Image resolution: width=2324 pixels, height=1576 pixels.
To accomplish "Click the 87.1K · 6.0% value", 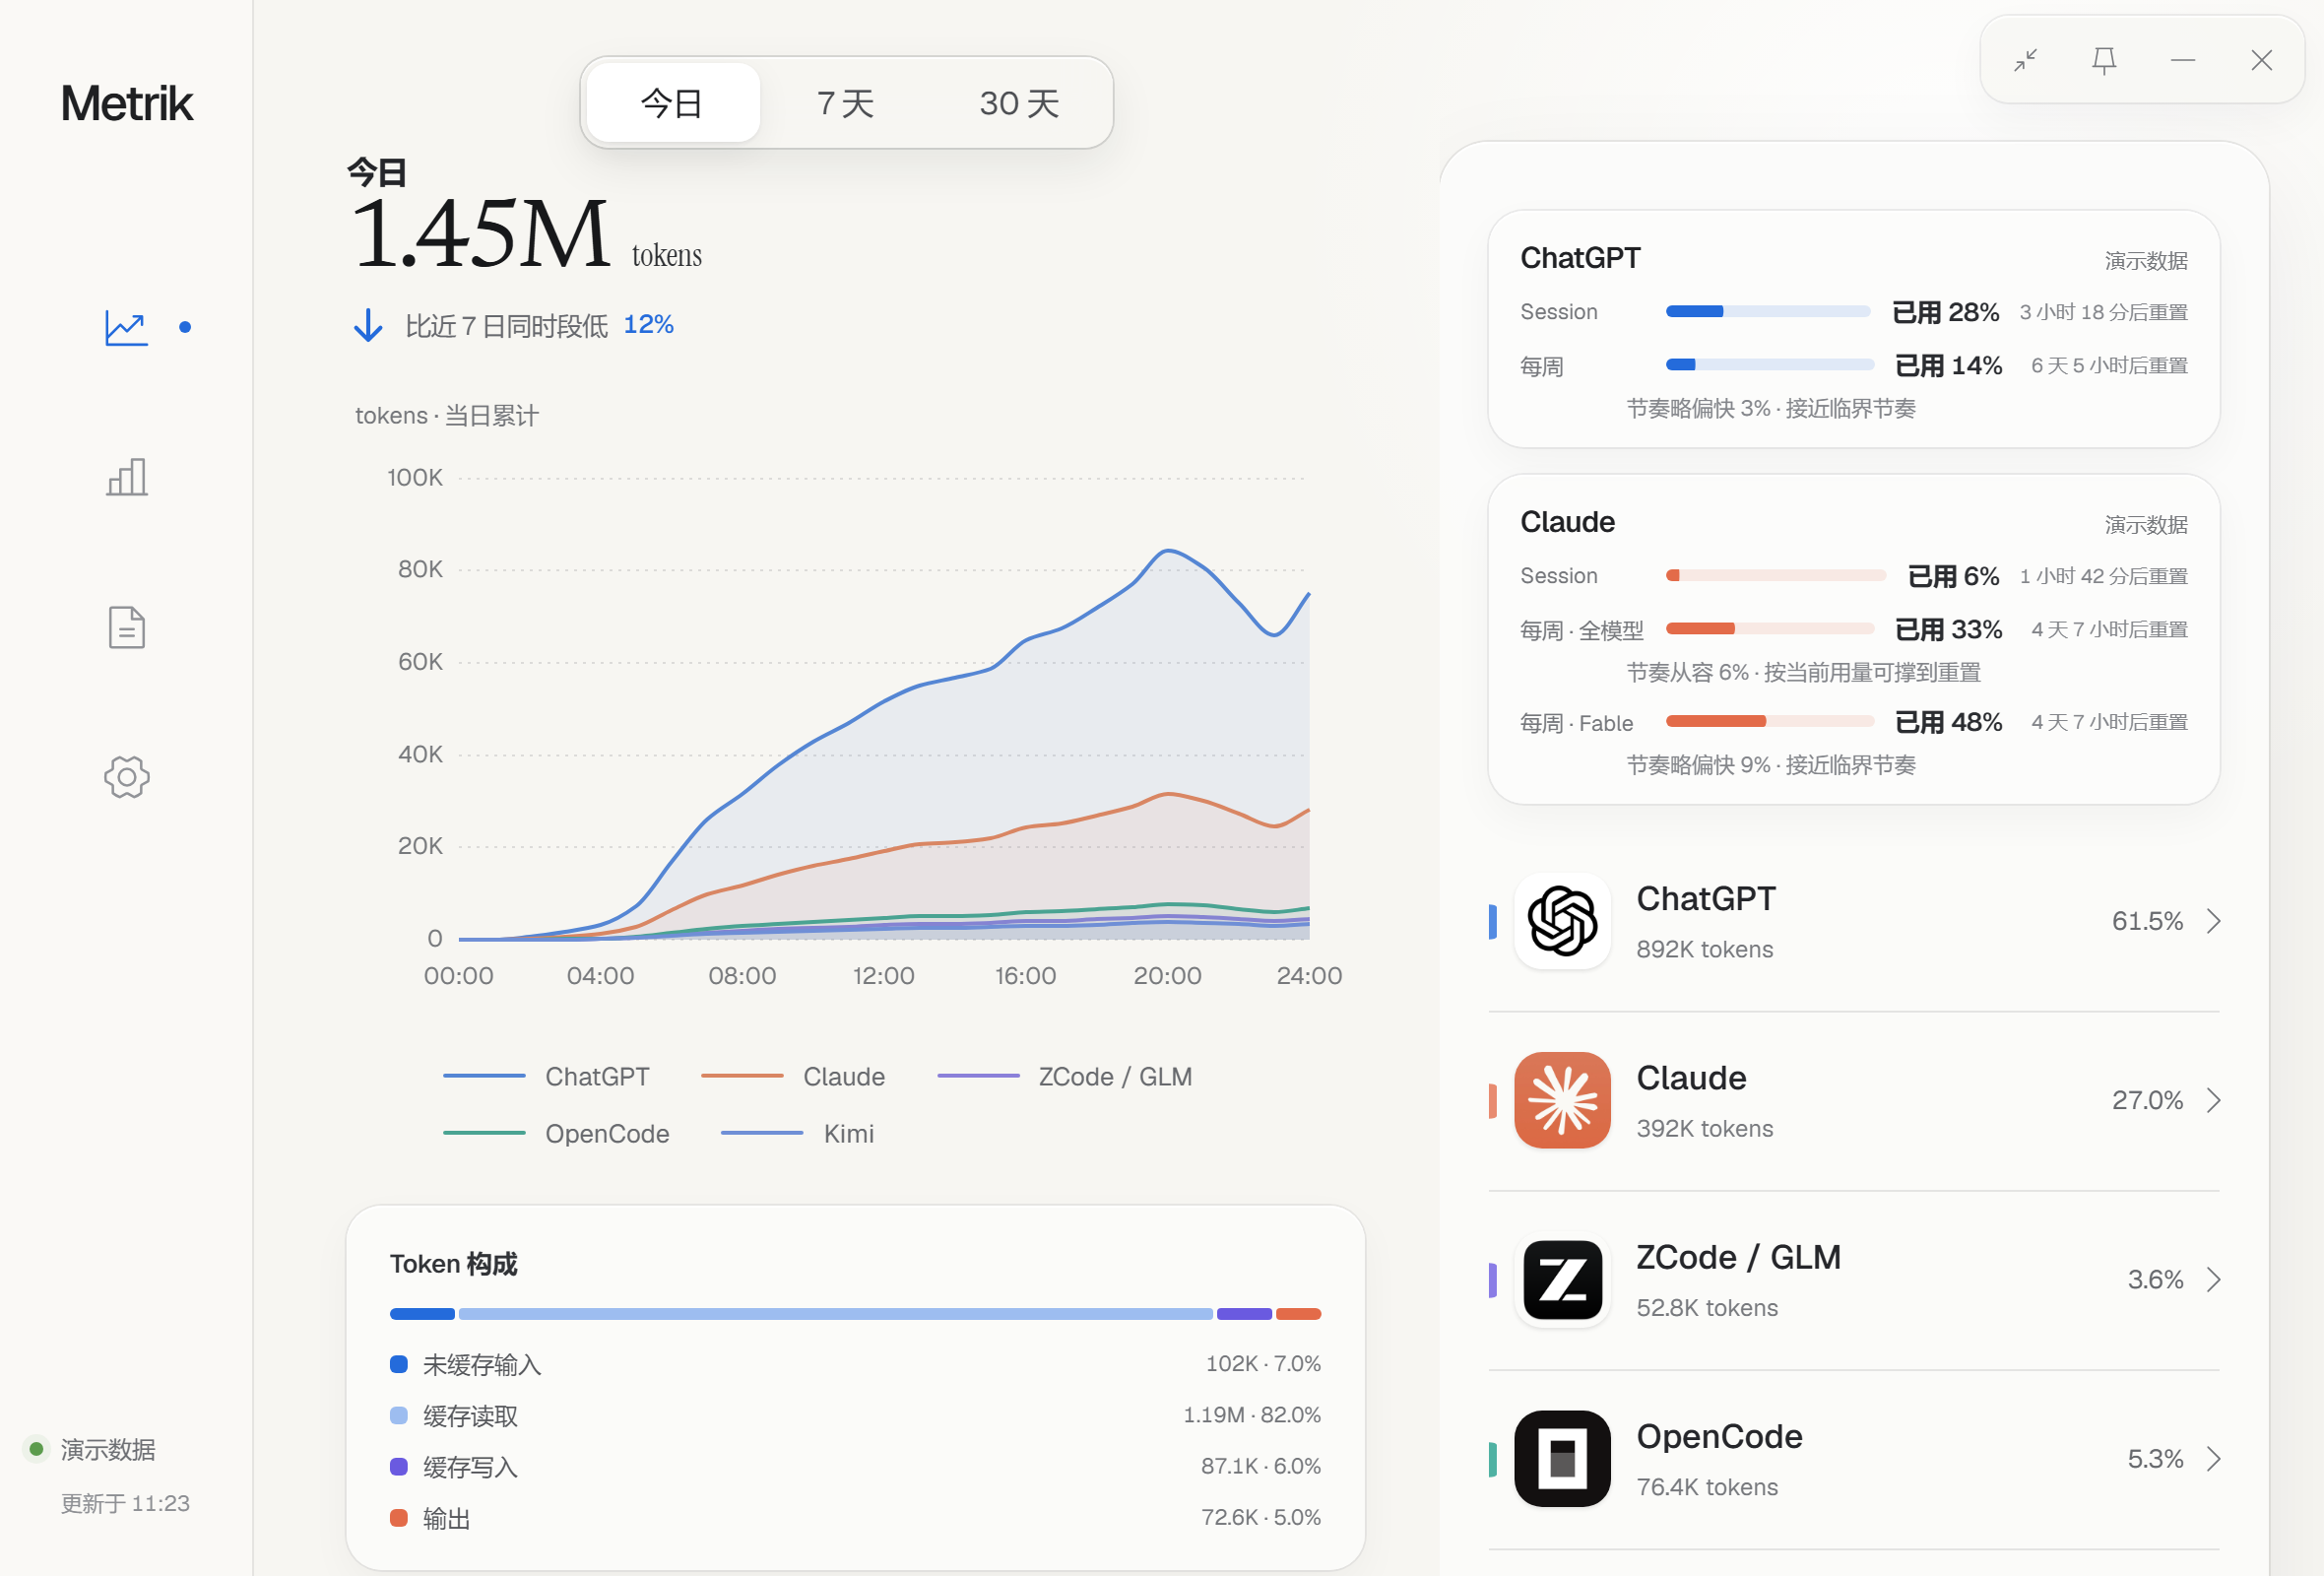I will 1261,1466.
